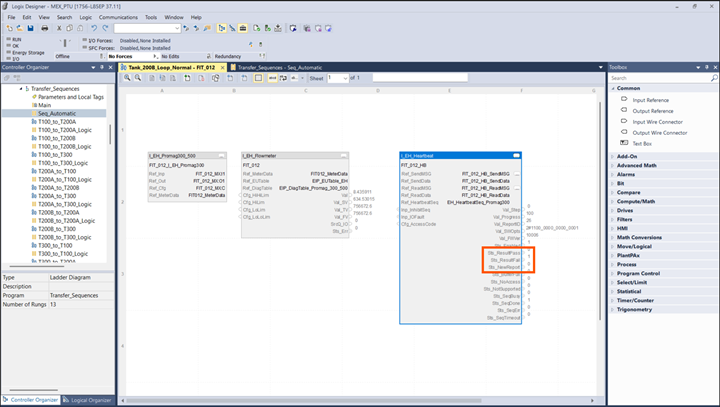Open Toolbox panel options dropdown
720x407 pixels.
[x=698, y=67]
